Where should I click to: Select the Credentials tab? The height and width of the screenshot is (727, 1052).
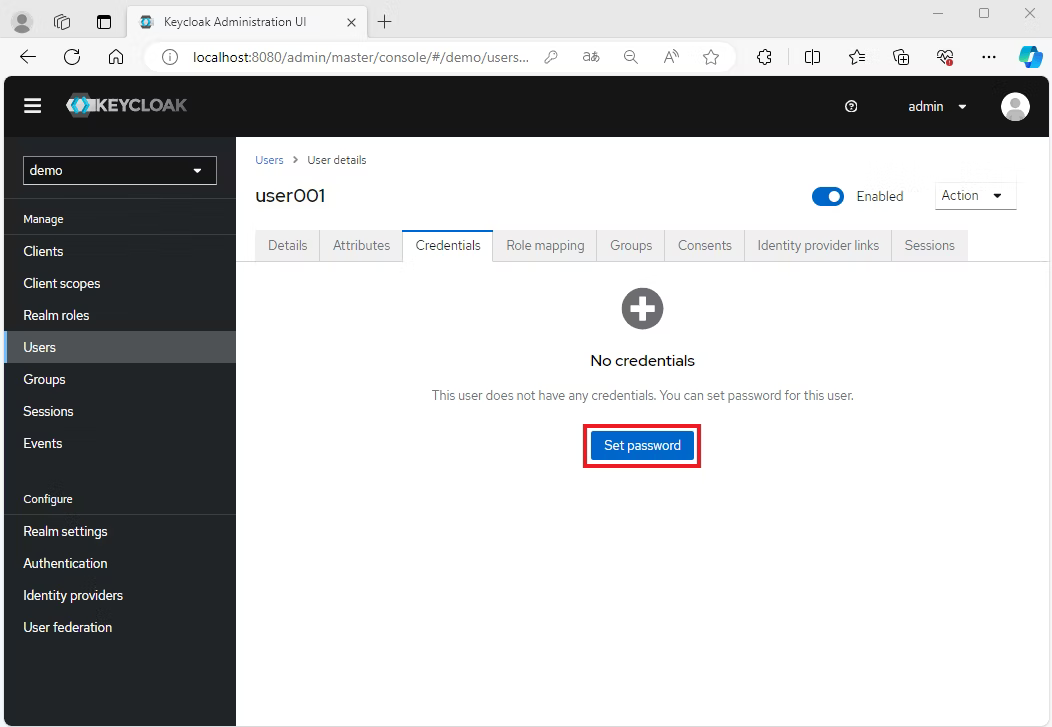448,245
